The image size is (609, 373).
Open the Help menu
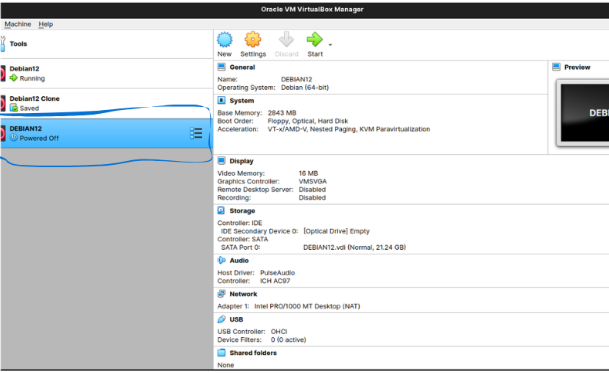45,24
